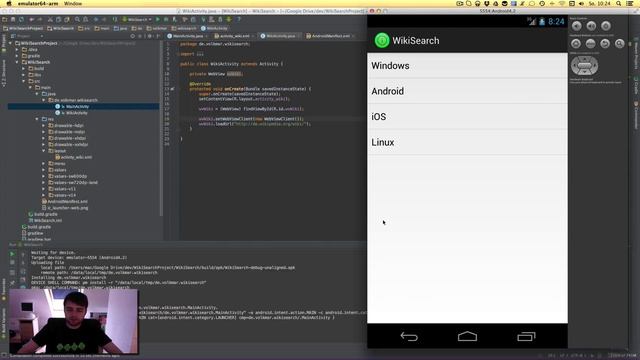Switch to the AndroidManifest.xml editor tab
The height and width of the screenshot is (360, 640).
click(x=330, y=36)
